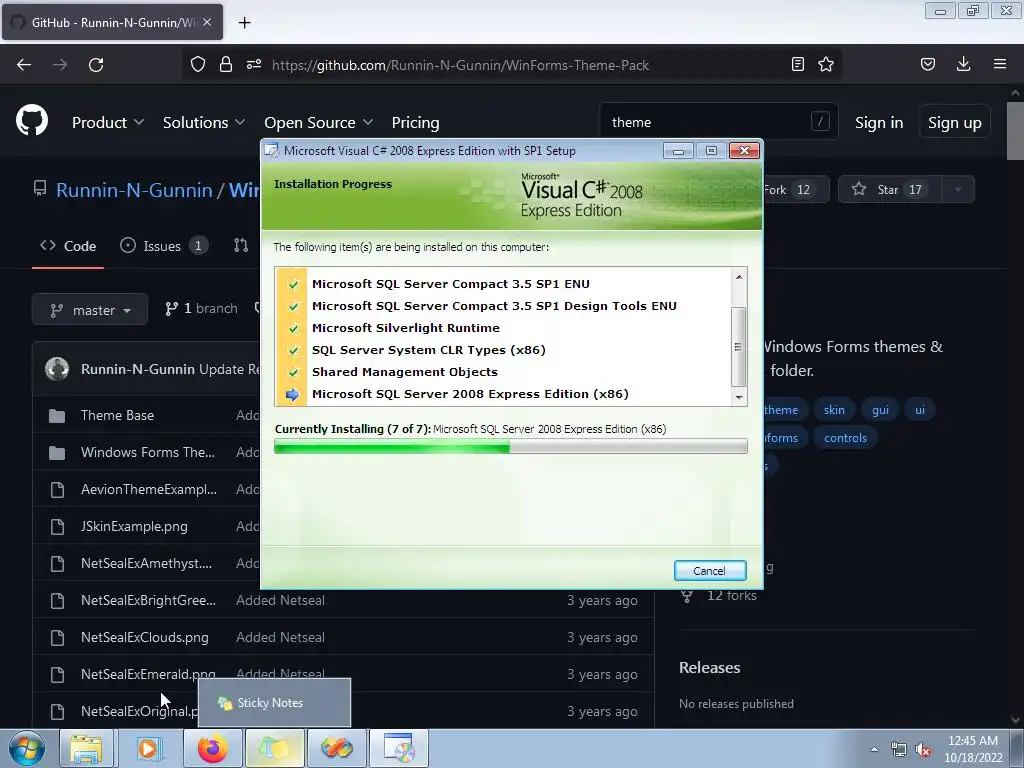The width and height of the screenshot is (1024, 768).
Task: Go back with the browser back arrow
Action: 24,65
